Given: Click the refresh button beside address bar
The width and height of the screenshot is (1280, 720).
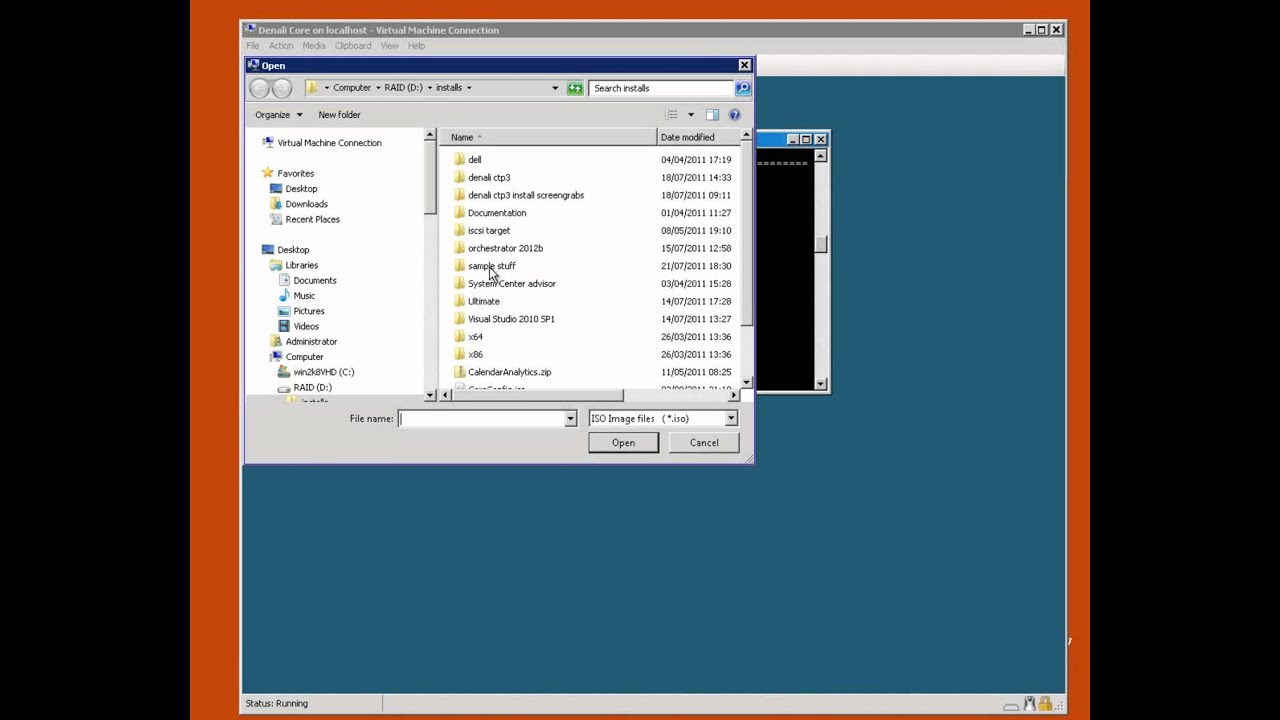Looking at the screenshot, I should (x=575, y=88).
